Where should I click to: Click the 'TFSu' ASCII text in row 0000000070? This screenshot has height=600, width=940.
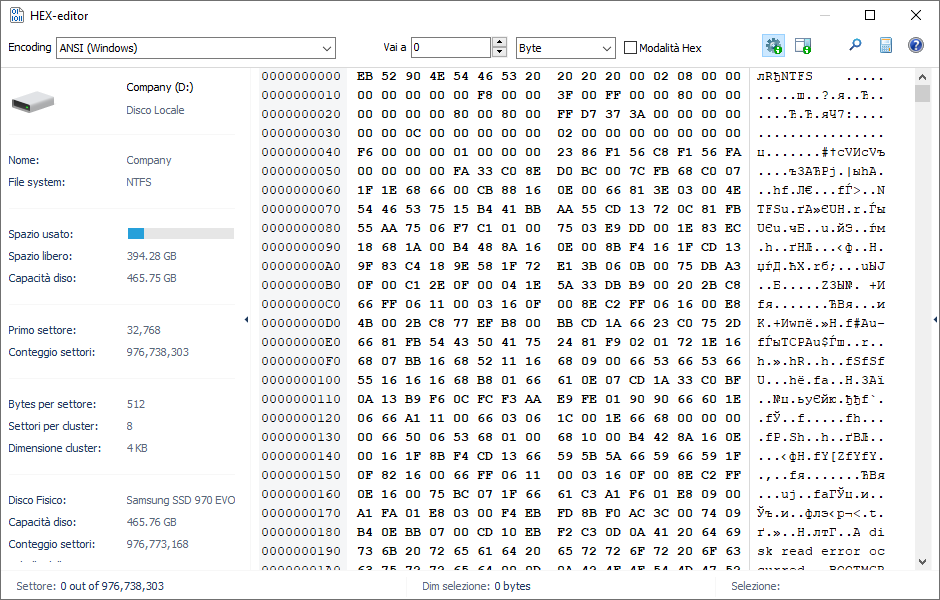click(x=772, y=209)
